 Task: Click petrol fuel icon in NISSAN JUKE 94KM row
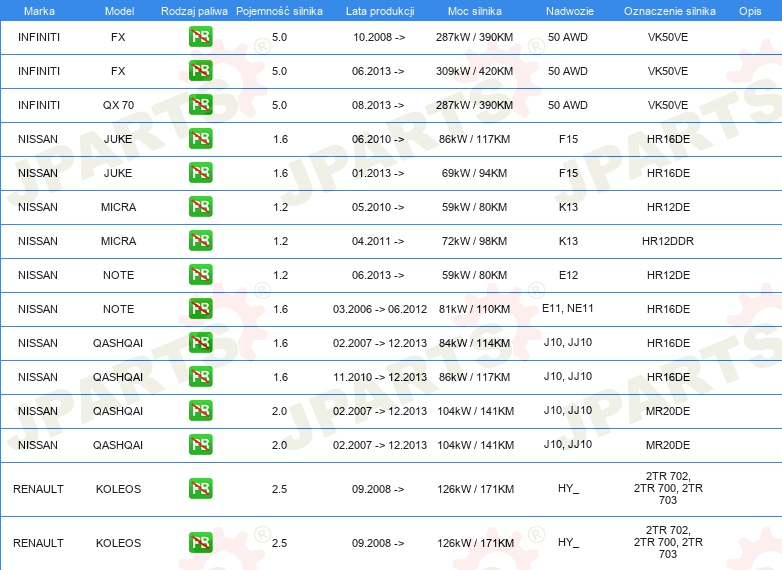pos(200,173)
